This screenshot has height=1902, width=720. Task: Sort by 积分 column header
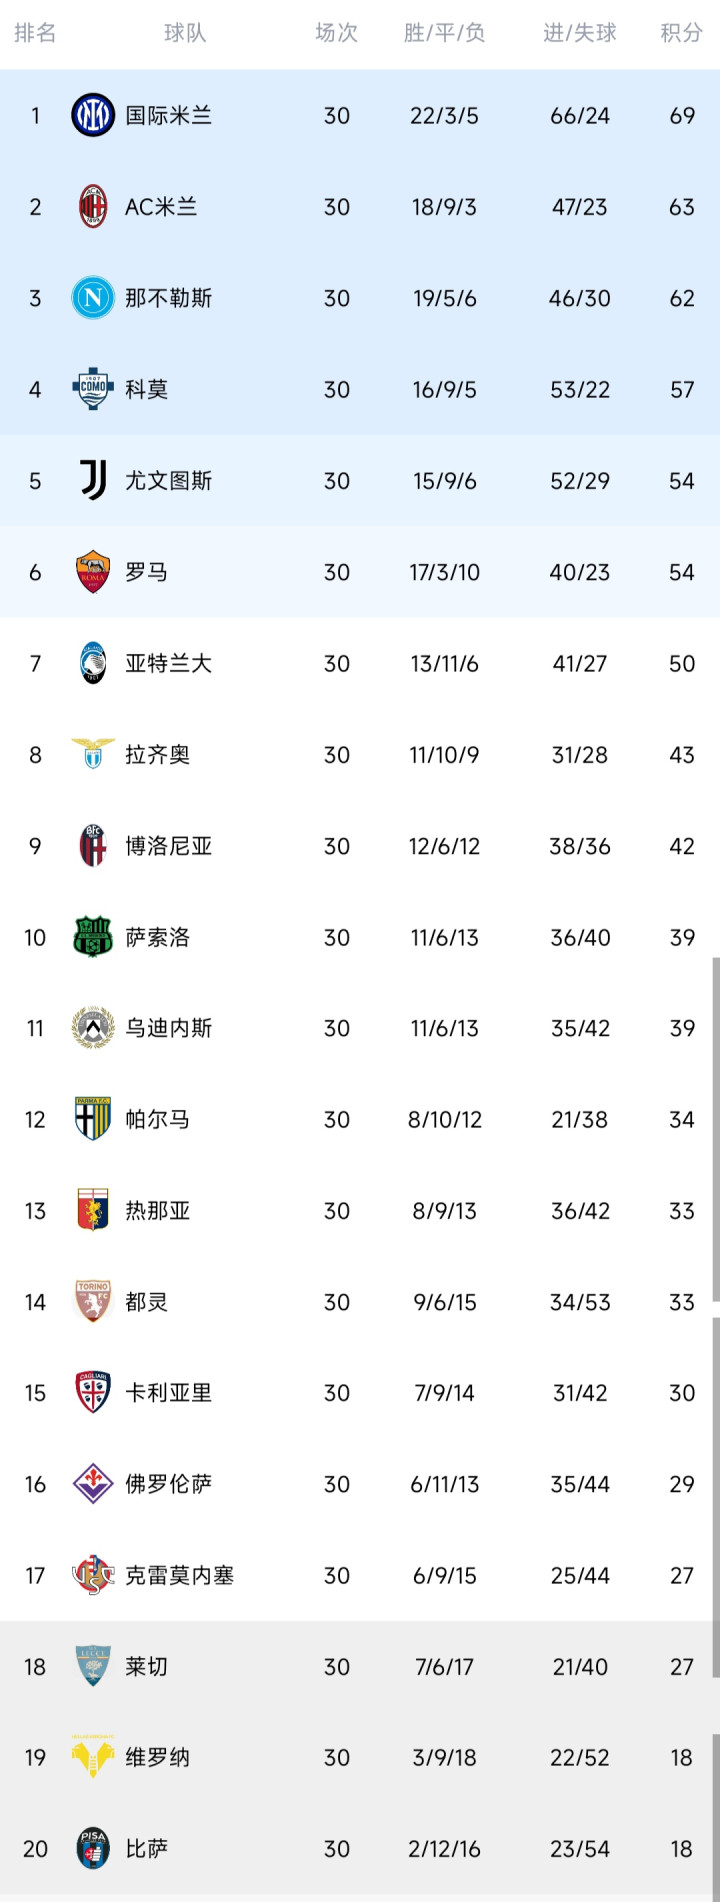(681, 33)
